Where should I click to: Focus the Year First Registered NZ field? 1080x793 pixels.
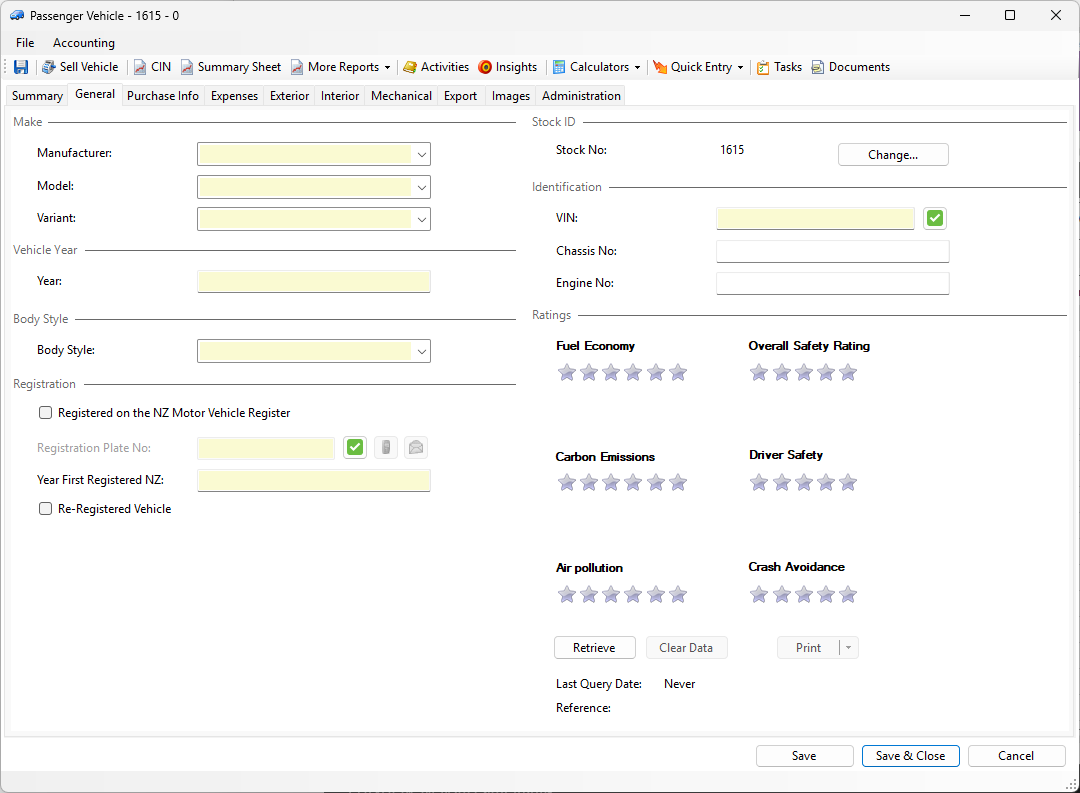click(313, 480)
